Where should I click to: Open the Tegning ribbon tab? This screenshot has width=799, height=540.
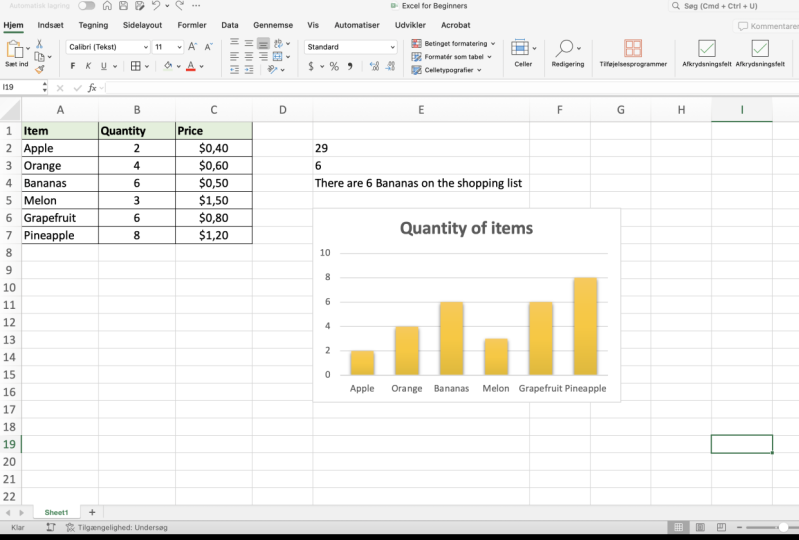93,25
